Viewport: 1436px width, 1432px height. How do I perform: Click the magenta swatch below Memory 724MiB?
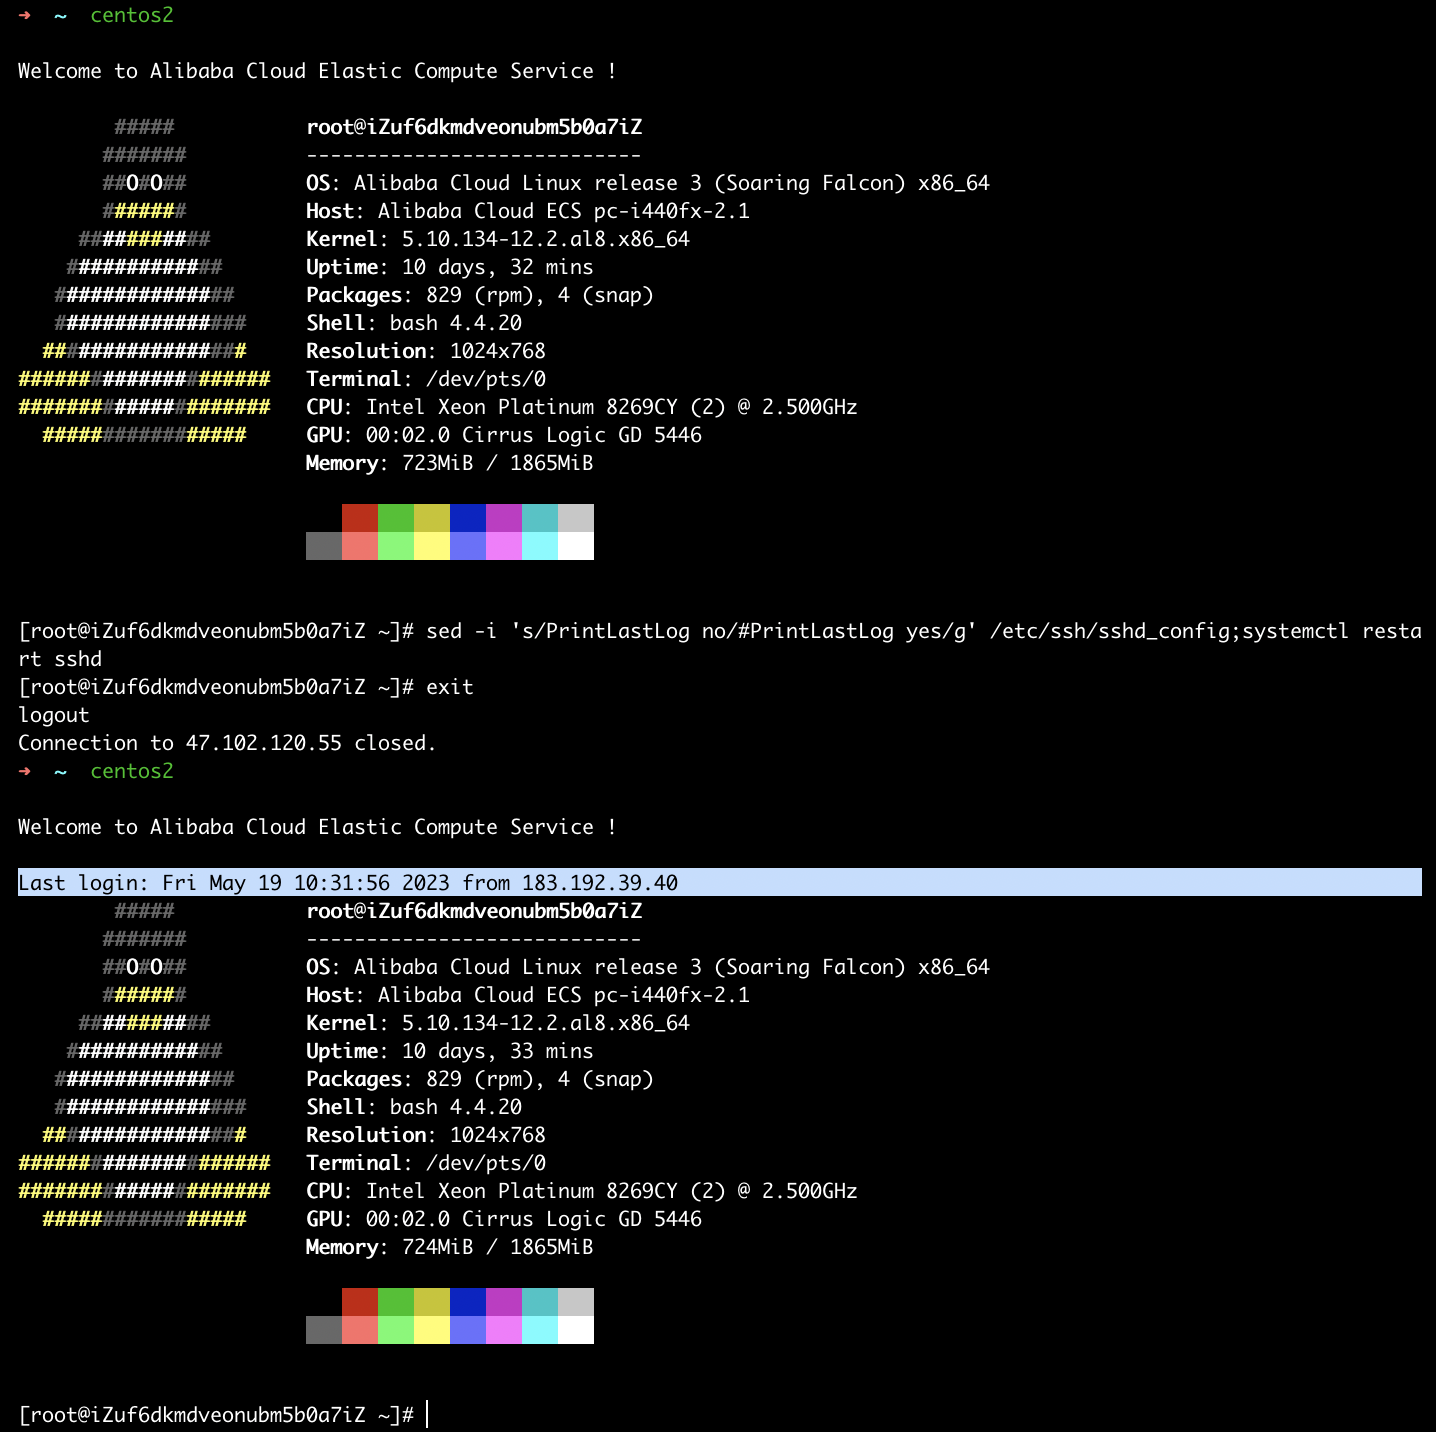(x=504, y=1302)
